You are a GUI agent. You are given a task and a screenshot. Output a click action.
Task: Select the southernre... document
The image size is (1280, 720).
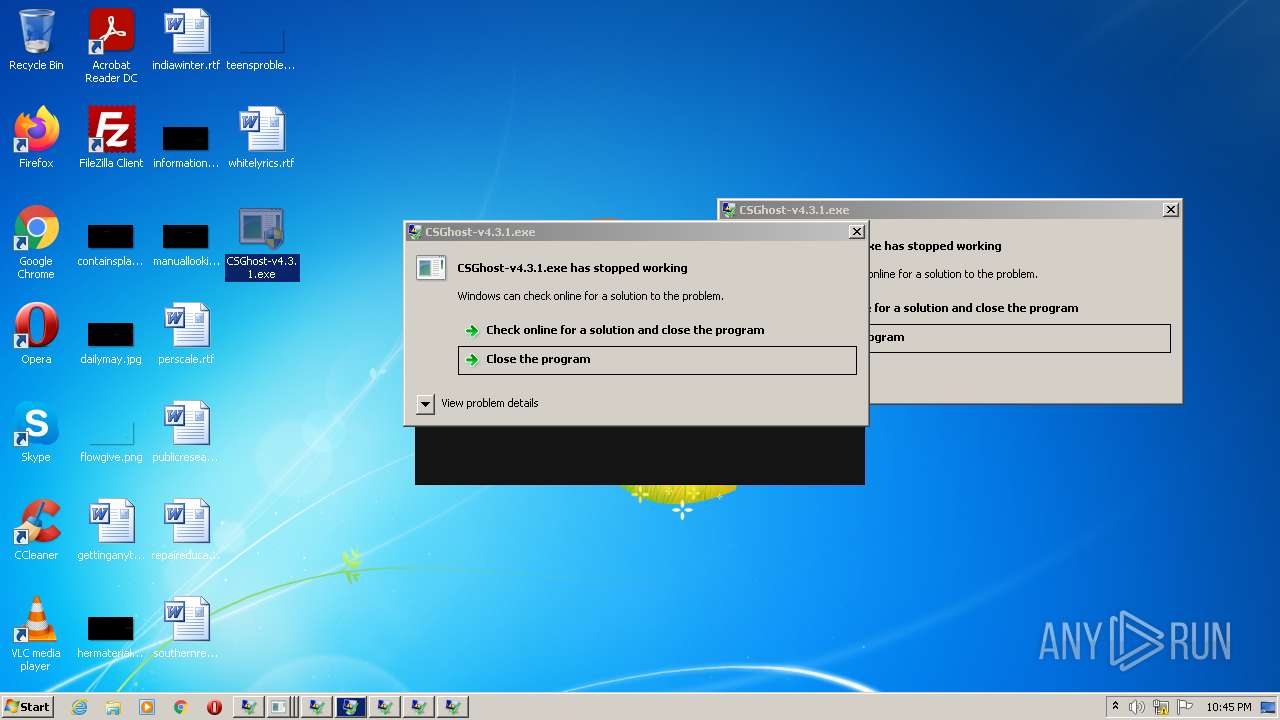[x=186, y=628]
